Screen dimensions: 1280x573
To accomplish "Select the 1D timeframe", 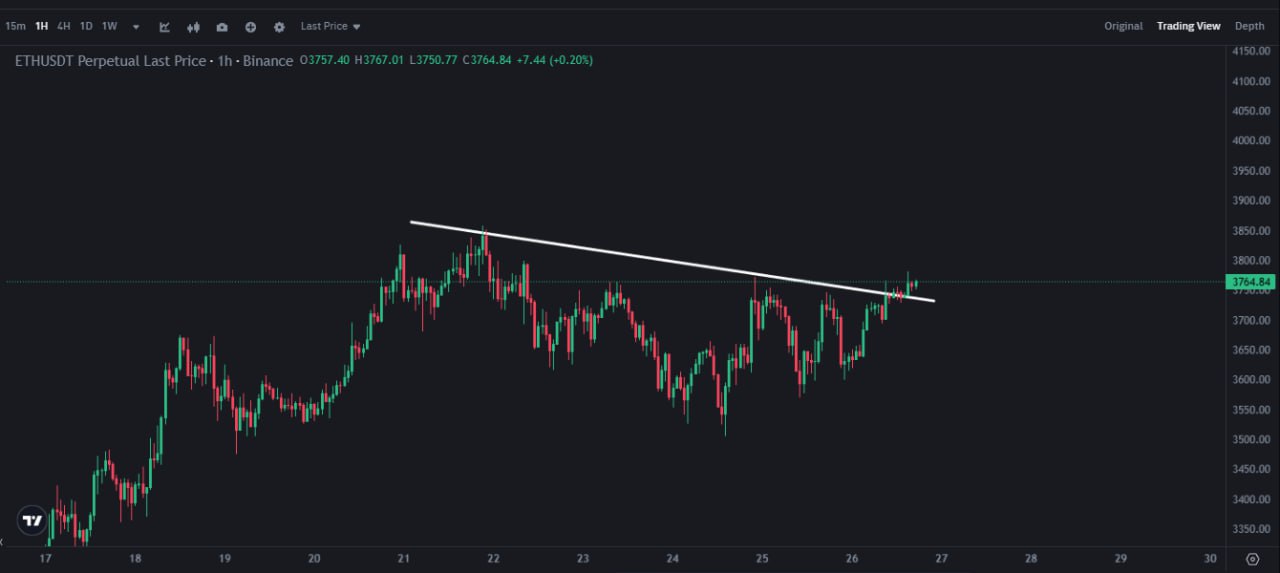I will pyautogui.click(x=86, y=26).
